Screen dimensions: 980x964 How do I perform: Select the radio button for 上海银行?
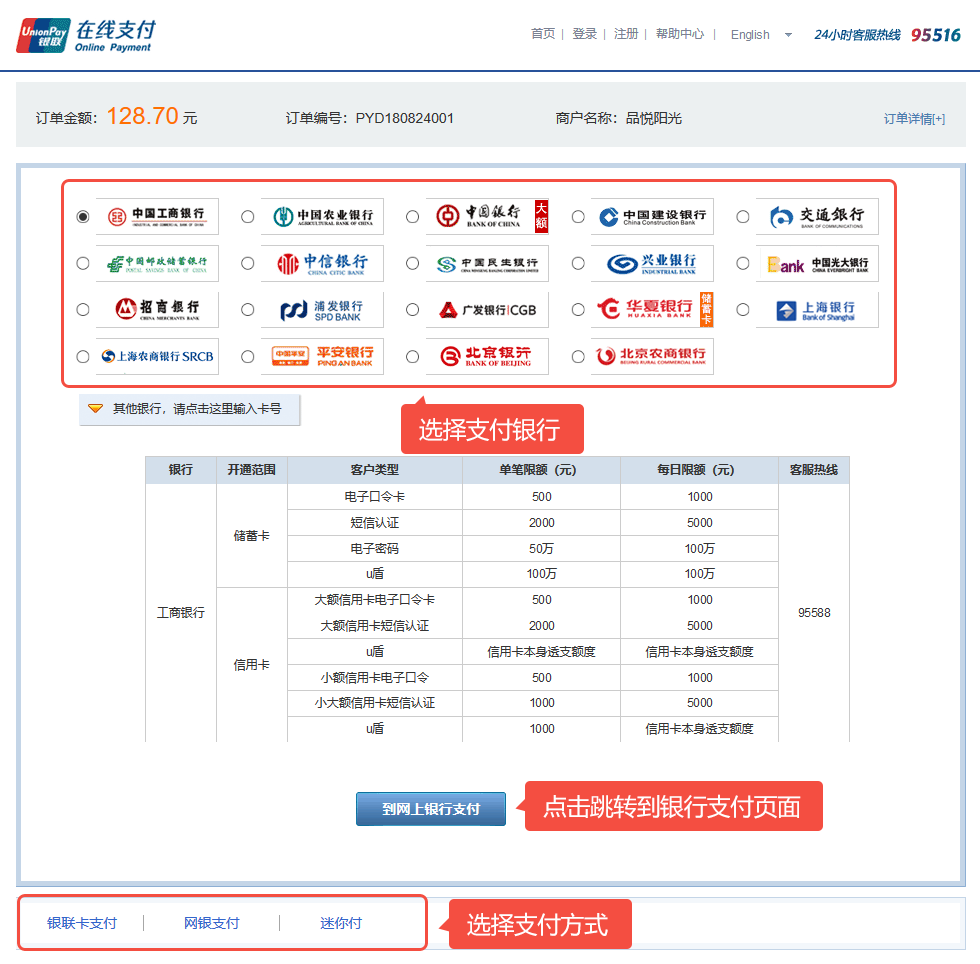pos(742,309)
